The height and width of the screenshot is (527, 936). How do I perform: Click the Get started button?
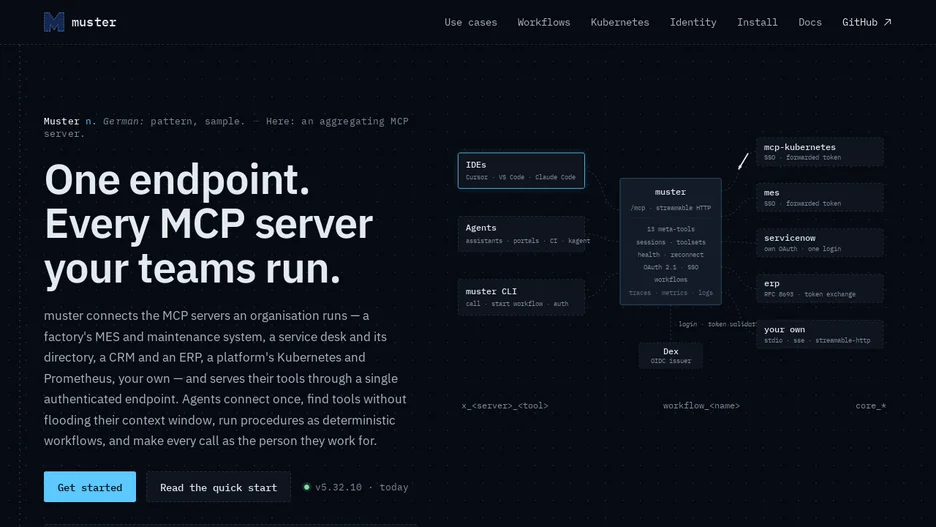click(90, 487)
